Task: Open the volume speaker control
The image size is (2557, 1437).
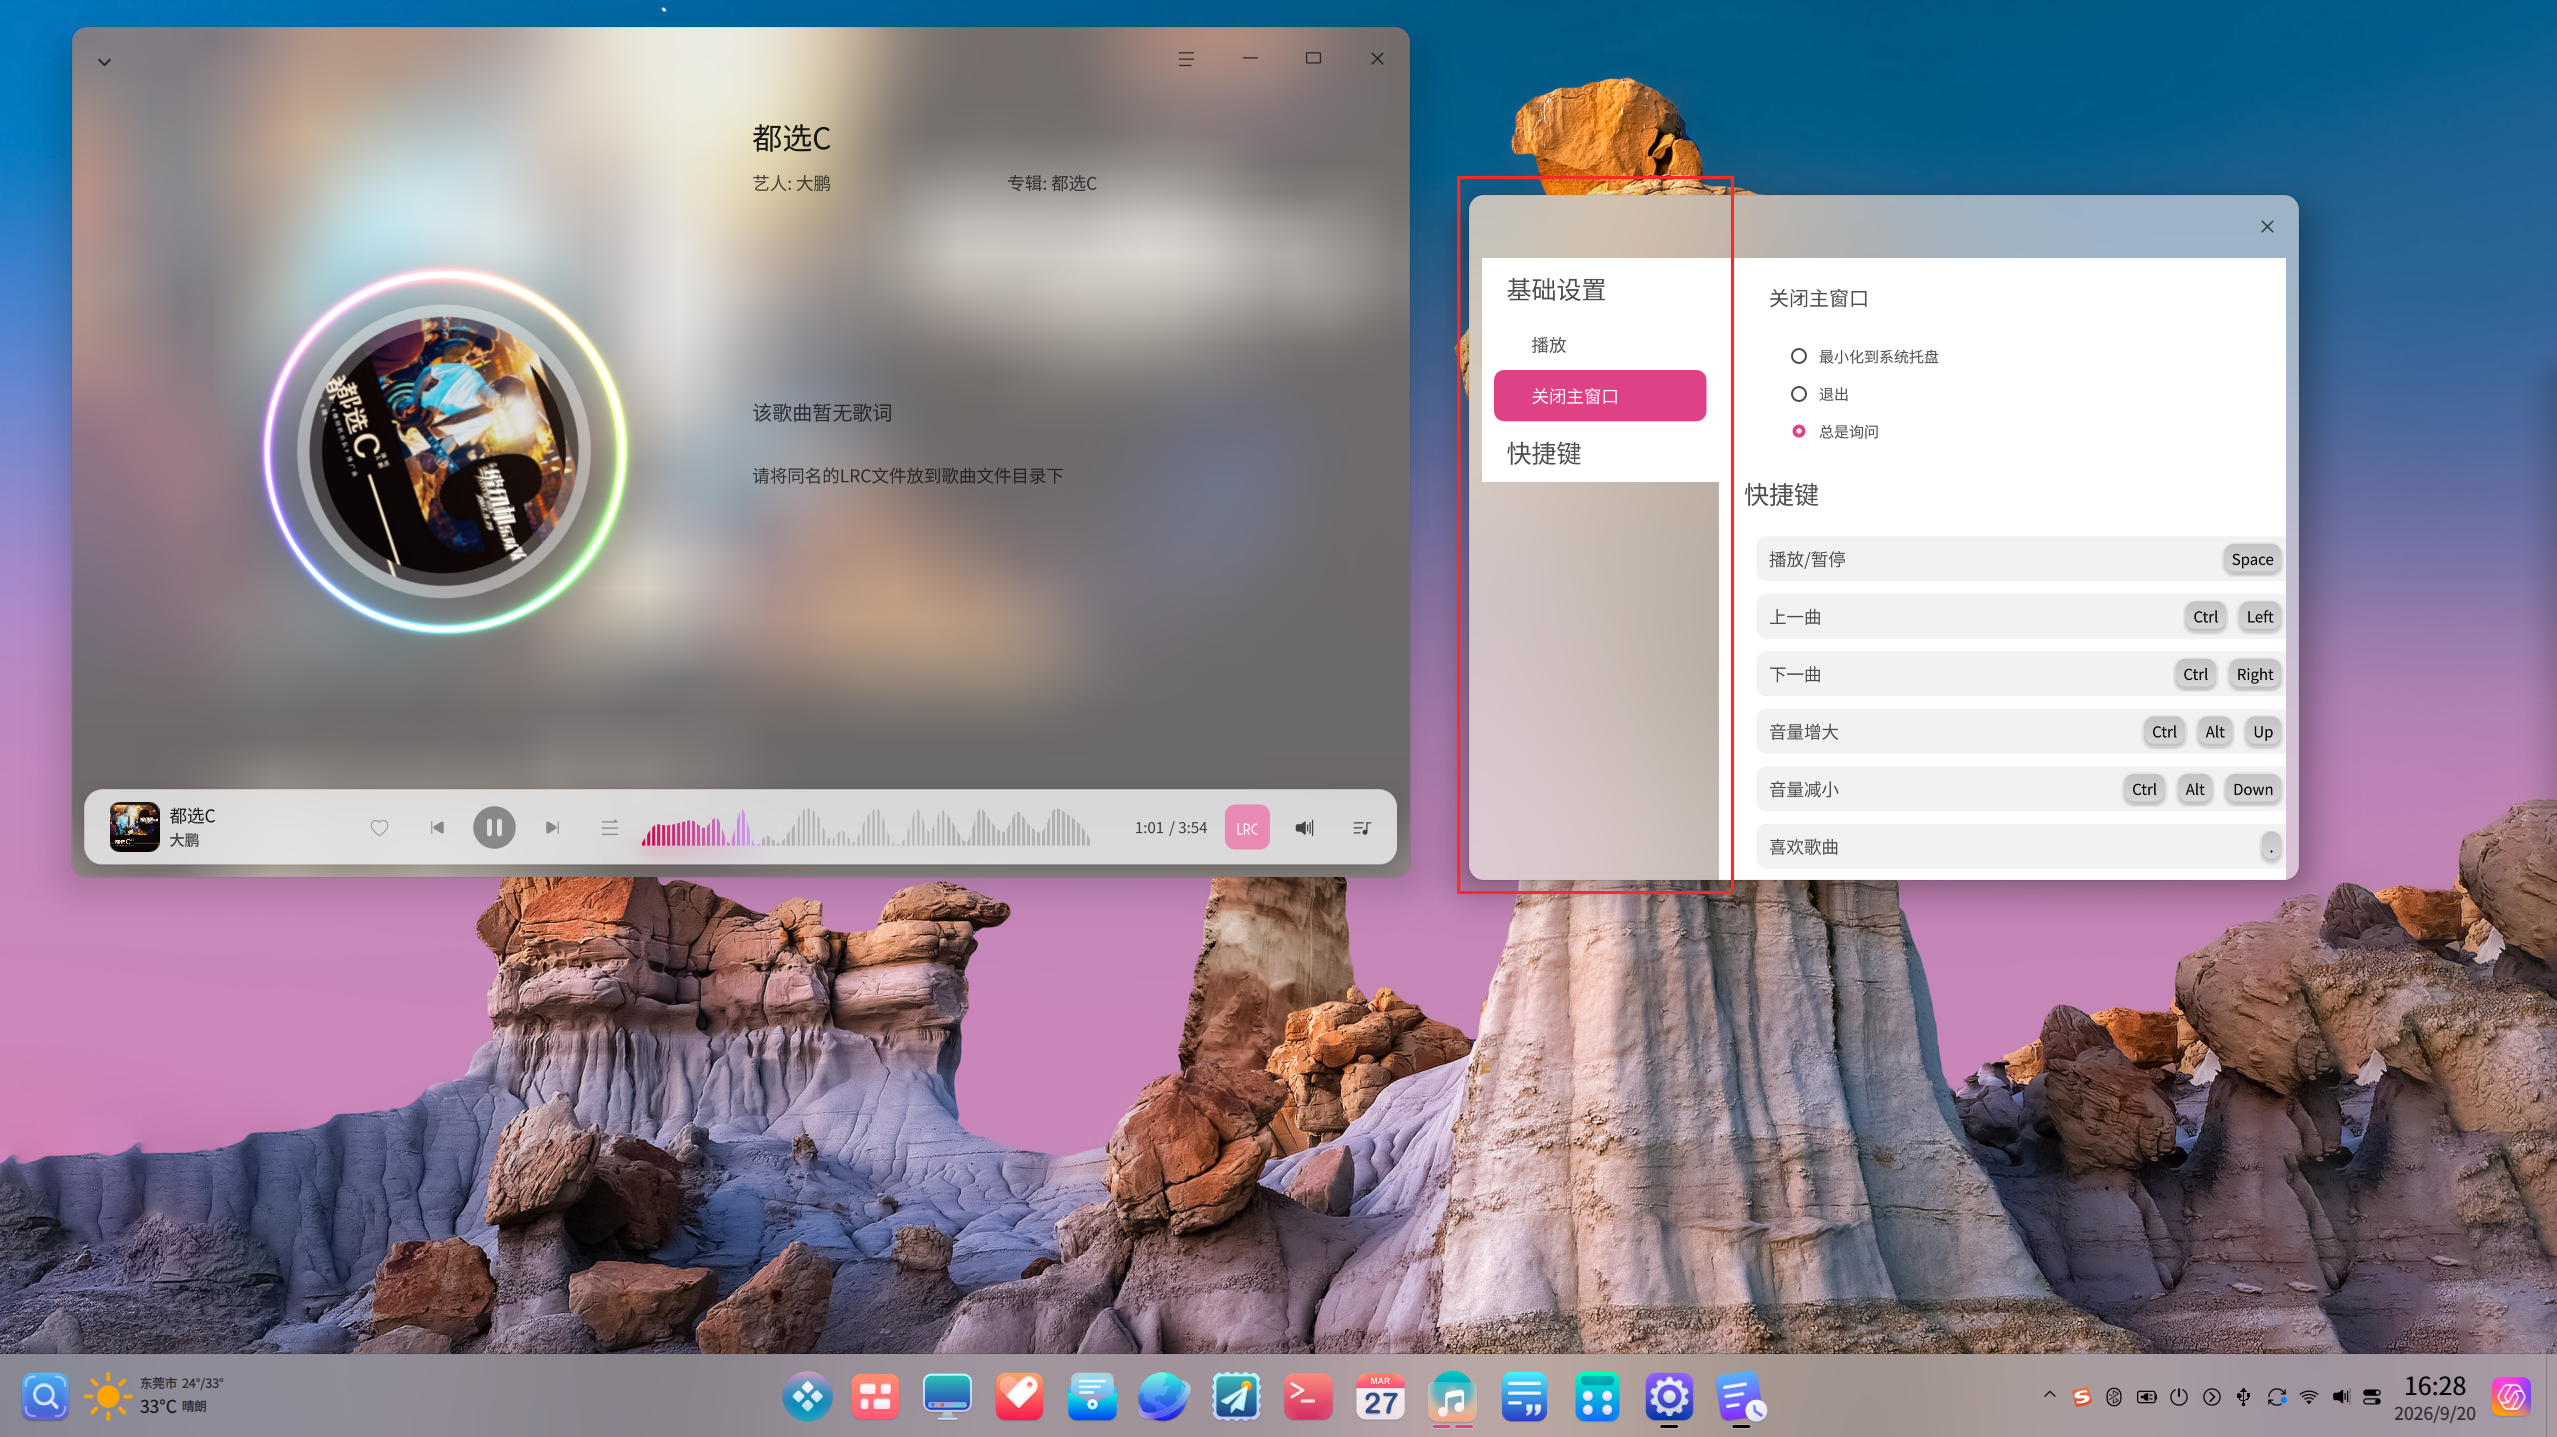Action: [x=1304, y=828]
